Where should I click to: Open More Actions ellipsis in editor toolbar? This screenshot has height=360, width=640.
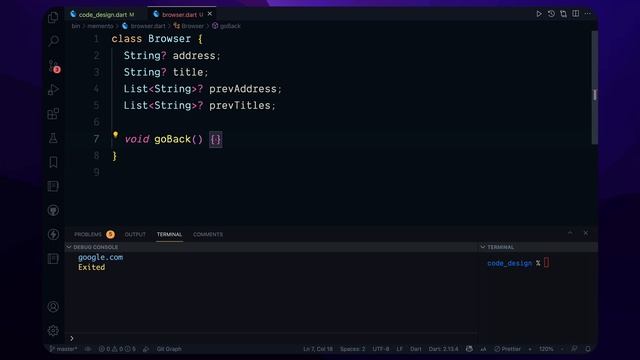pos(588,14)
